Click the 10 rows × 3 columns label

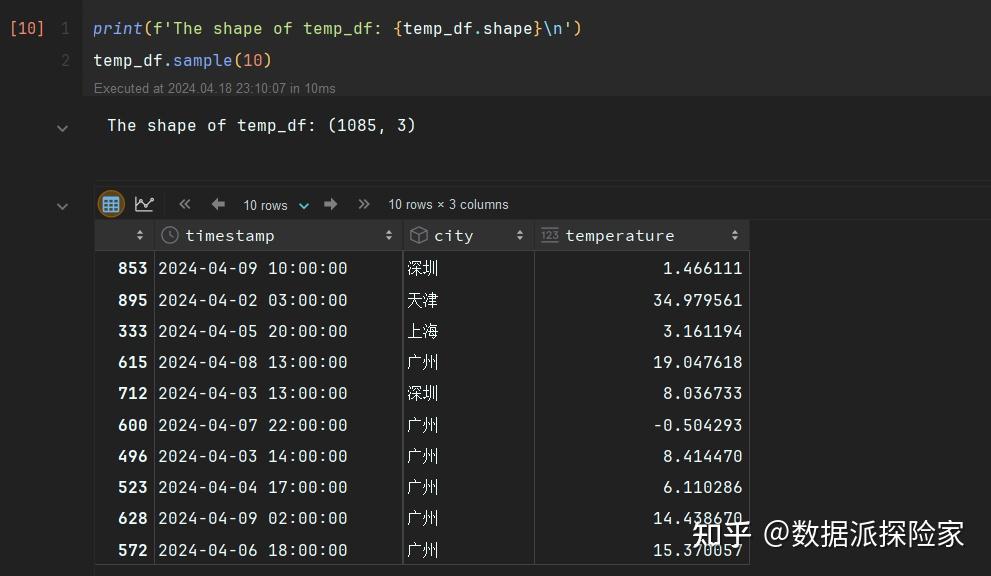pos(448,204)
